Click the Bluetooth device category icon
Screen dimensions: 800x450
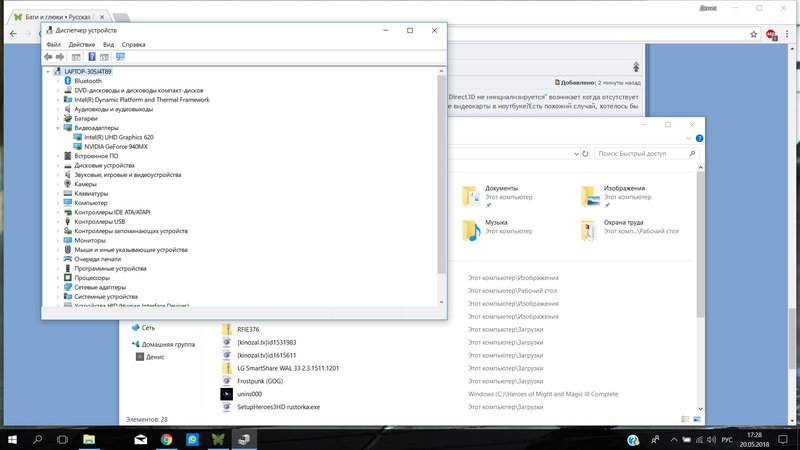(x=67, y=81)
